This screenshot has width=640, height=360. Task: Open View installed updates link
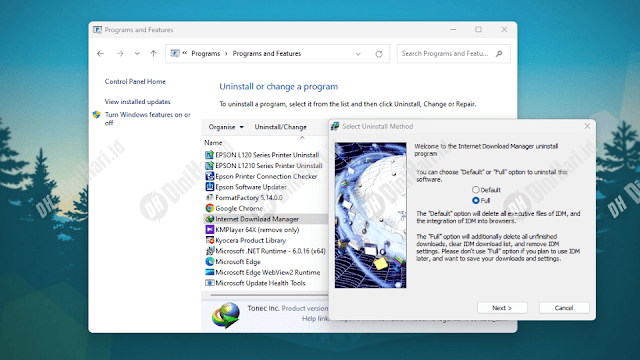pyautogui.click(x=138, y=102)
